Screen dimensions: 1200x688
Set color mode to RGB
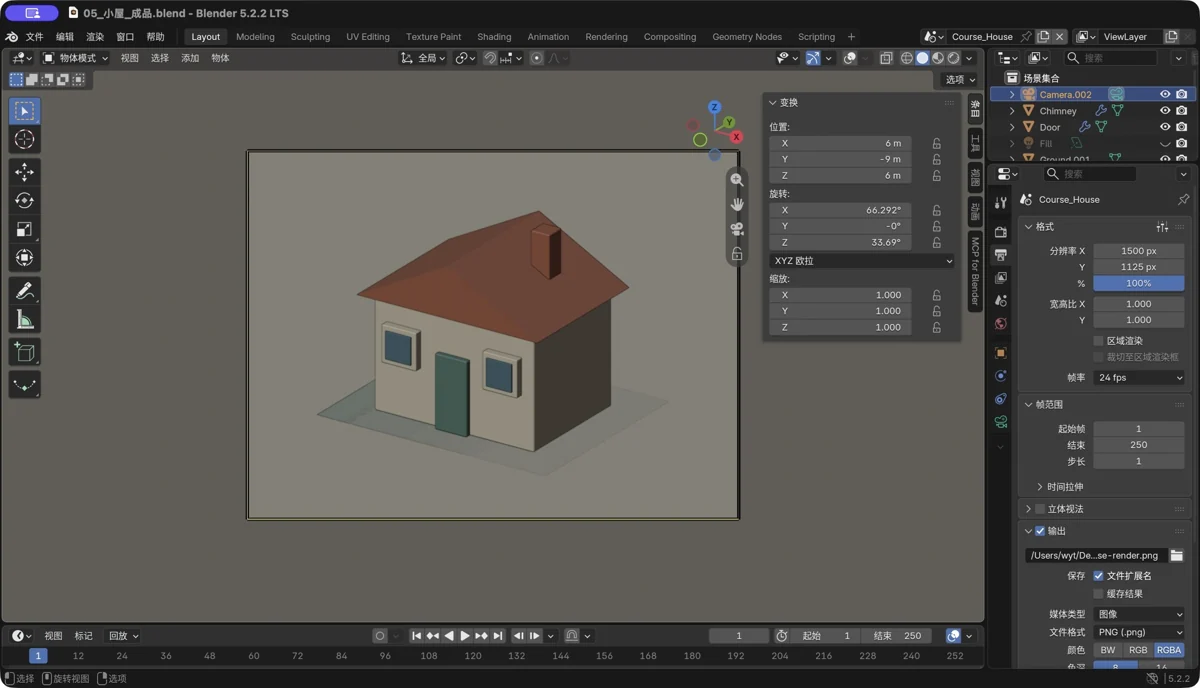click(1138, 650)
